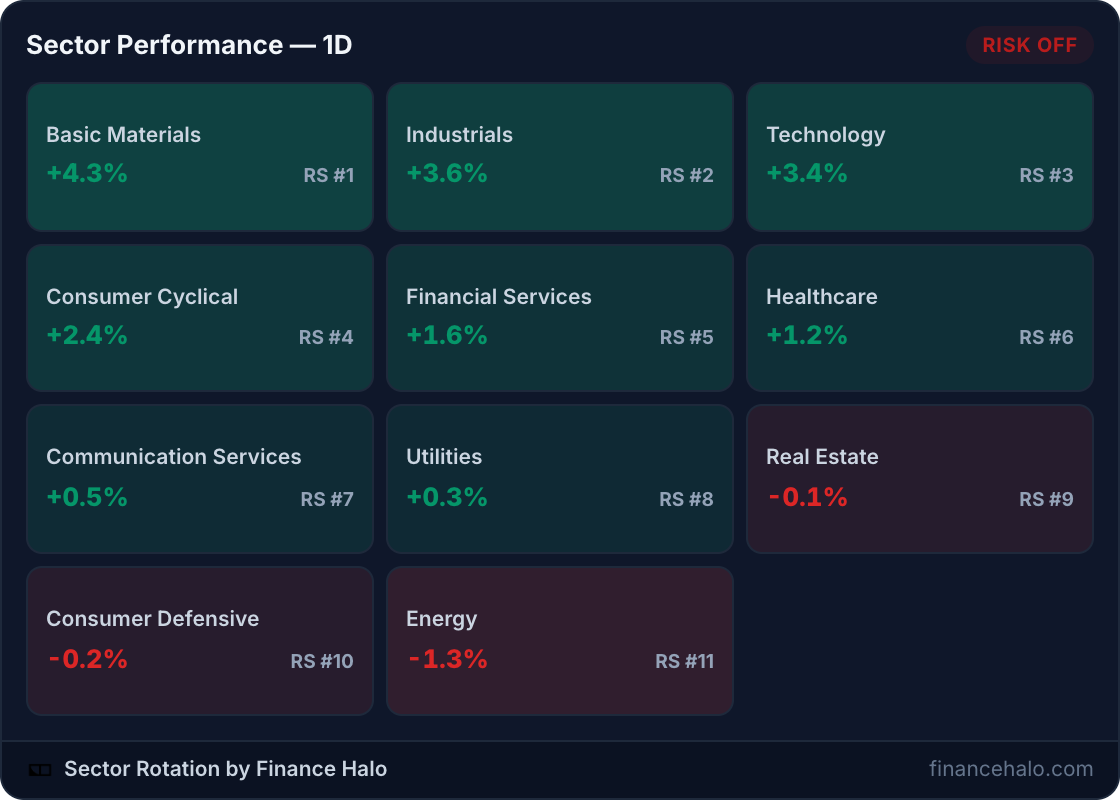1120x800 pixels.
Task: Click Sector Rotation by Finance Halo text
Action: pos(226,769)
